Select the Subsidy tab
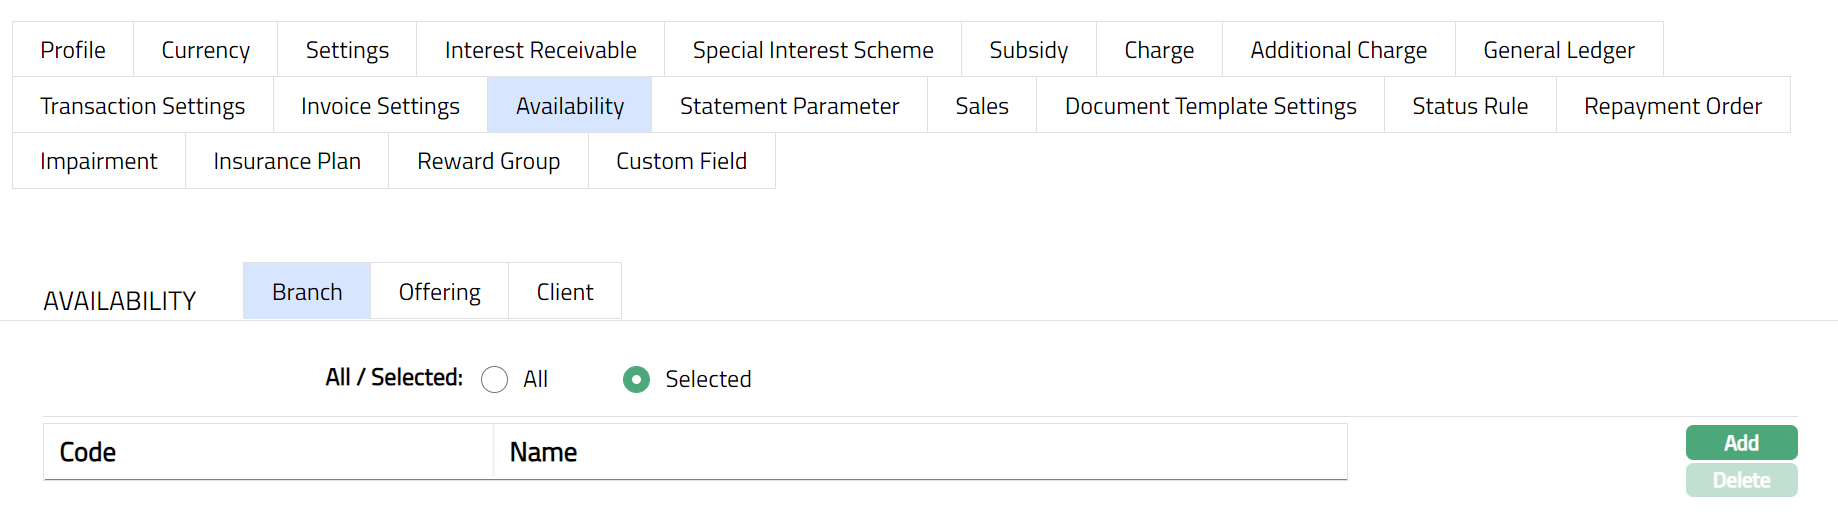Screen dimensions: 1838x523 click(x=1028, y=50)
